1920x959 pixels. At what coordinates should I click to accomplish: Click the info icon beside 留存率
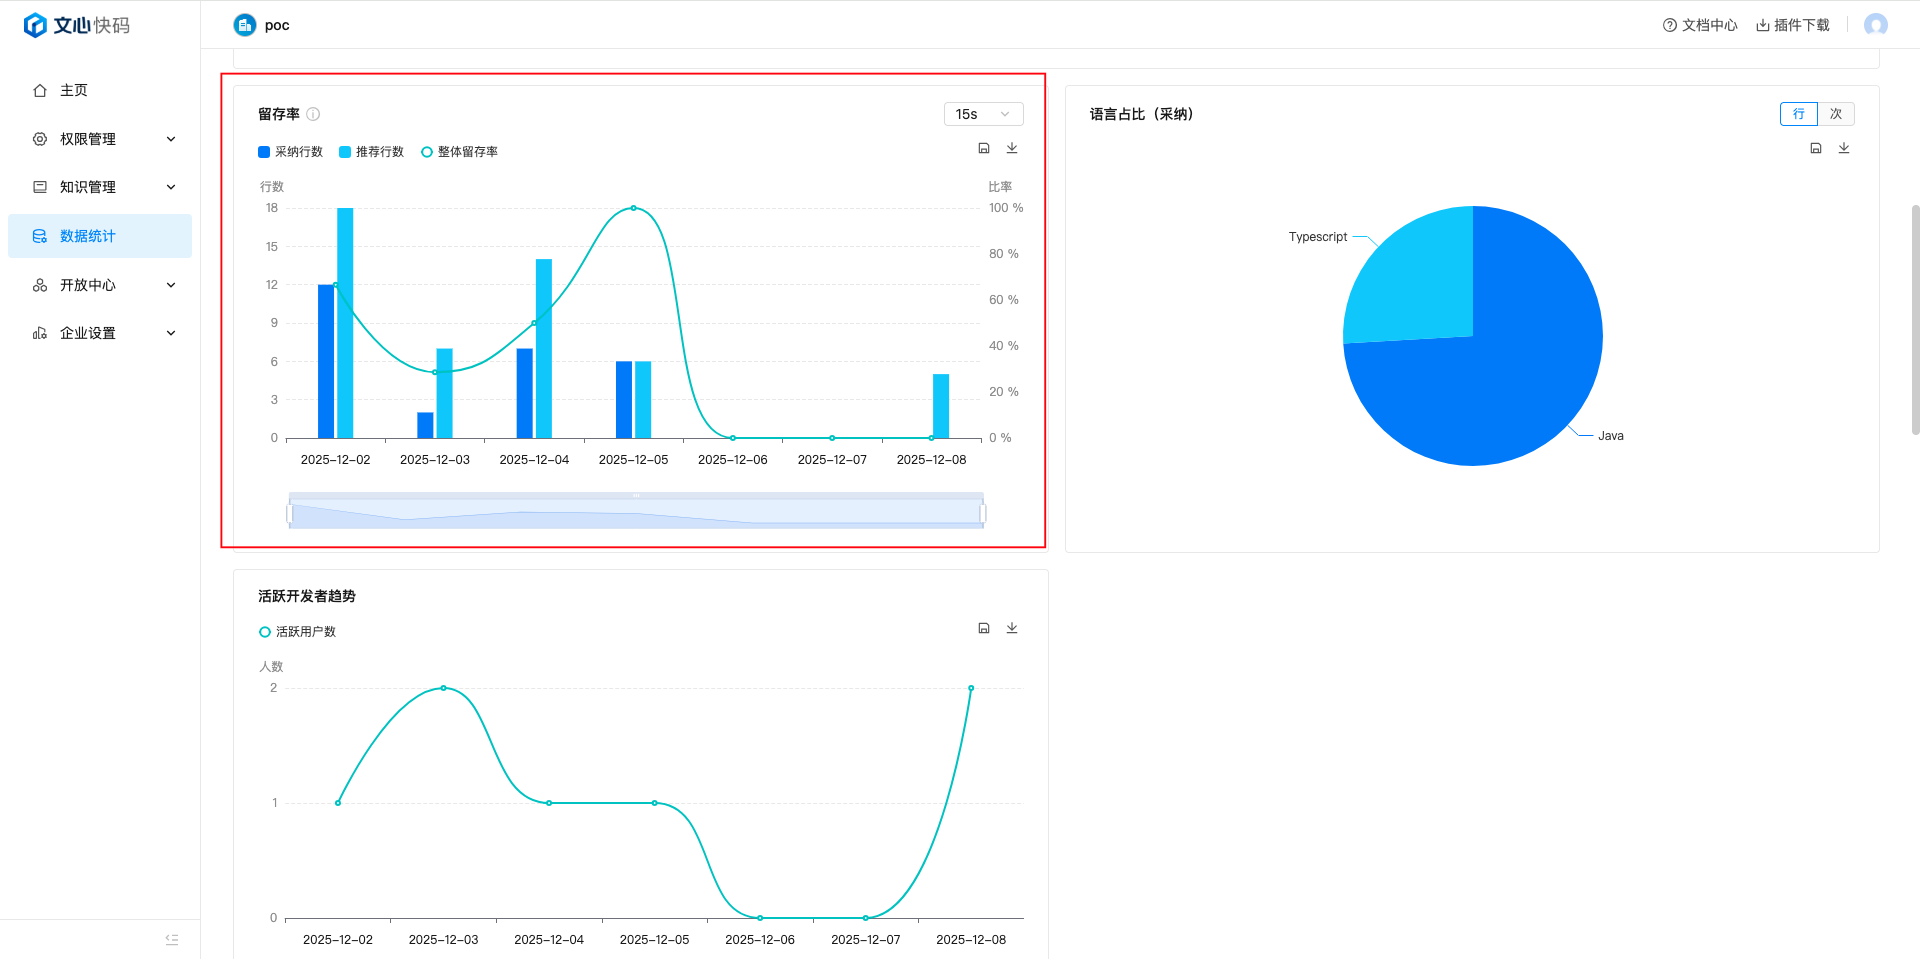coord(313,114)
